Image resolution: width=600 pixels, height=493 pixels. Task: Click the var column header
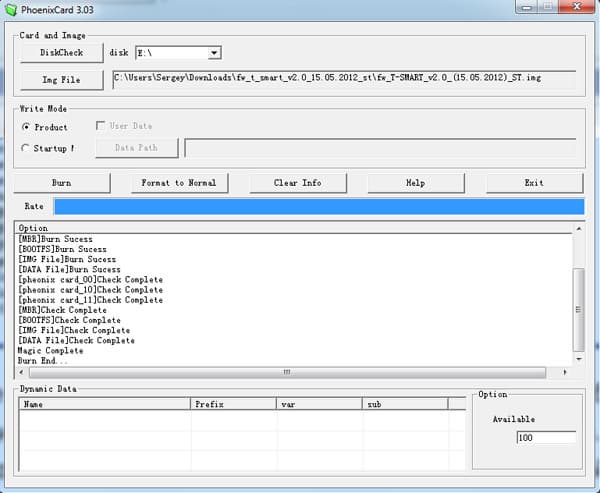point(319,404)
